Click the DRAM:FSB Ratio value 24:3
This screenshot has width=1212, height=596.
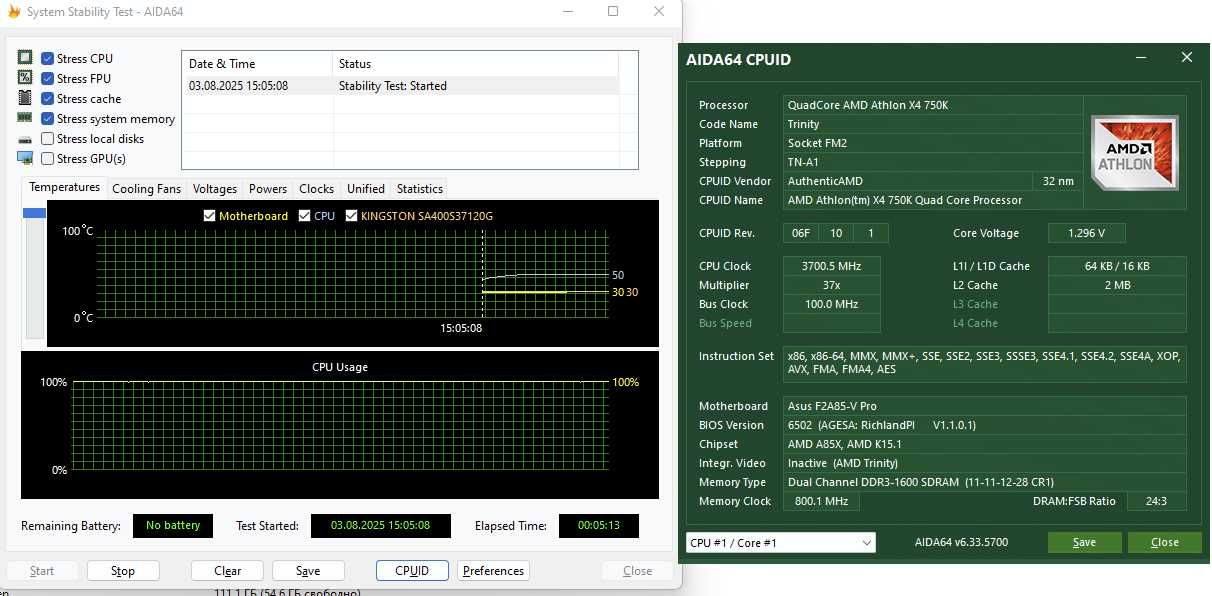click(1157, 501)
